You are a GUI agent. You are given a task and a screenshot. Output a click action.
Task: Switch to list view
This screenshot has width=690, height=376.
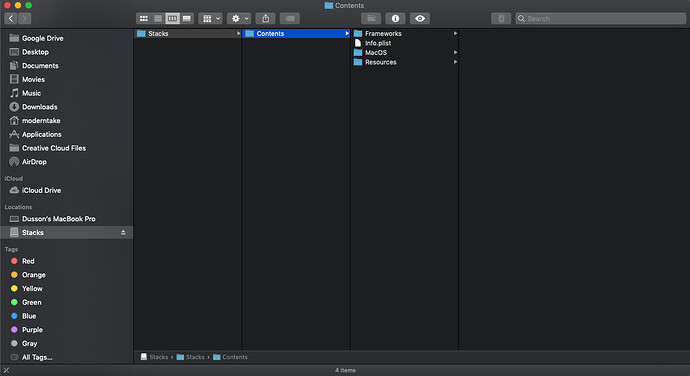(158, 18)
